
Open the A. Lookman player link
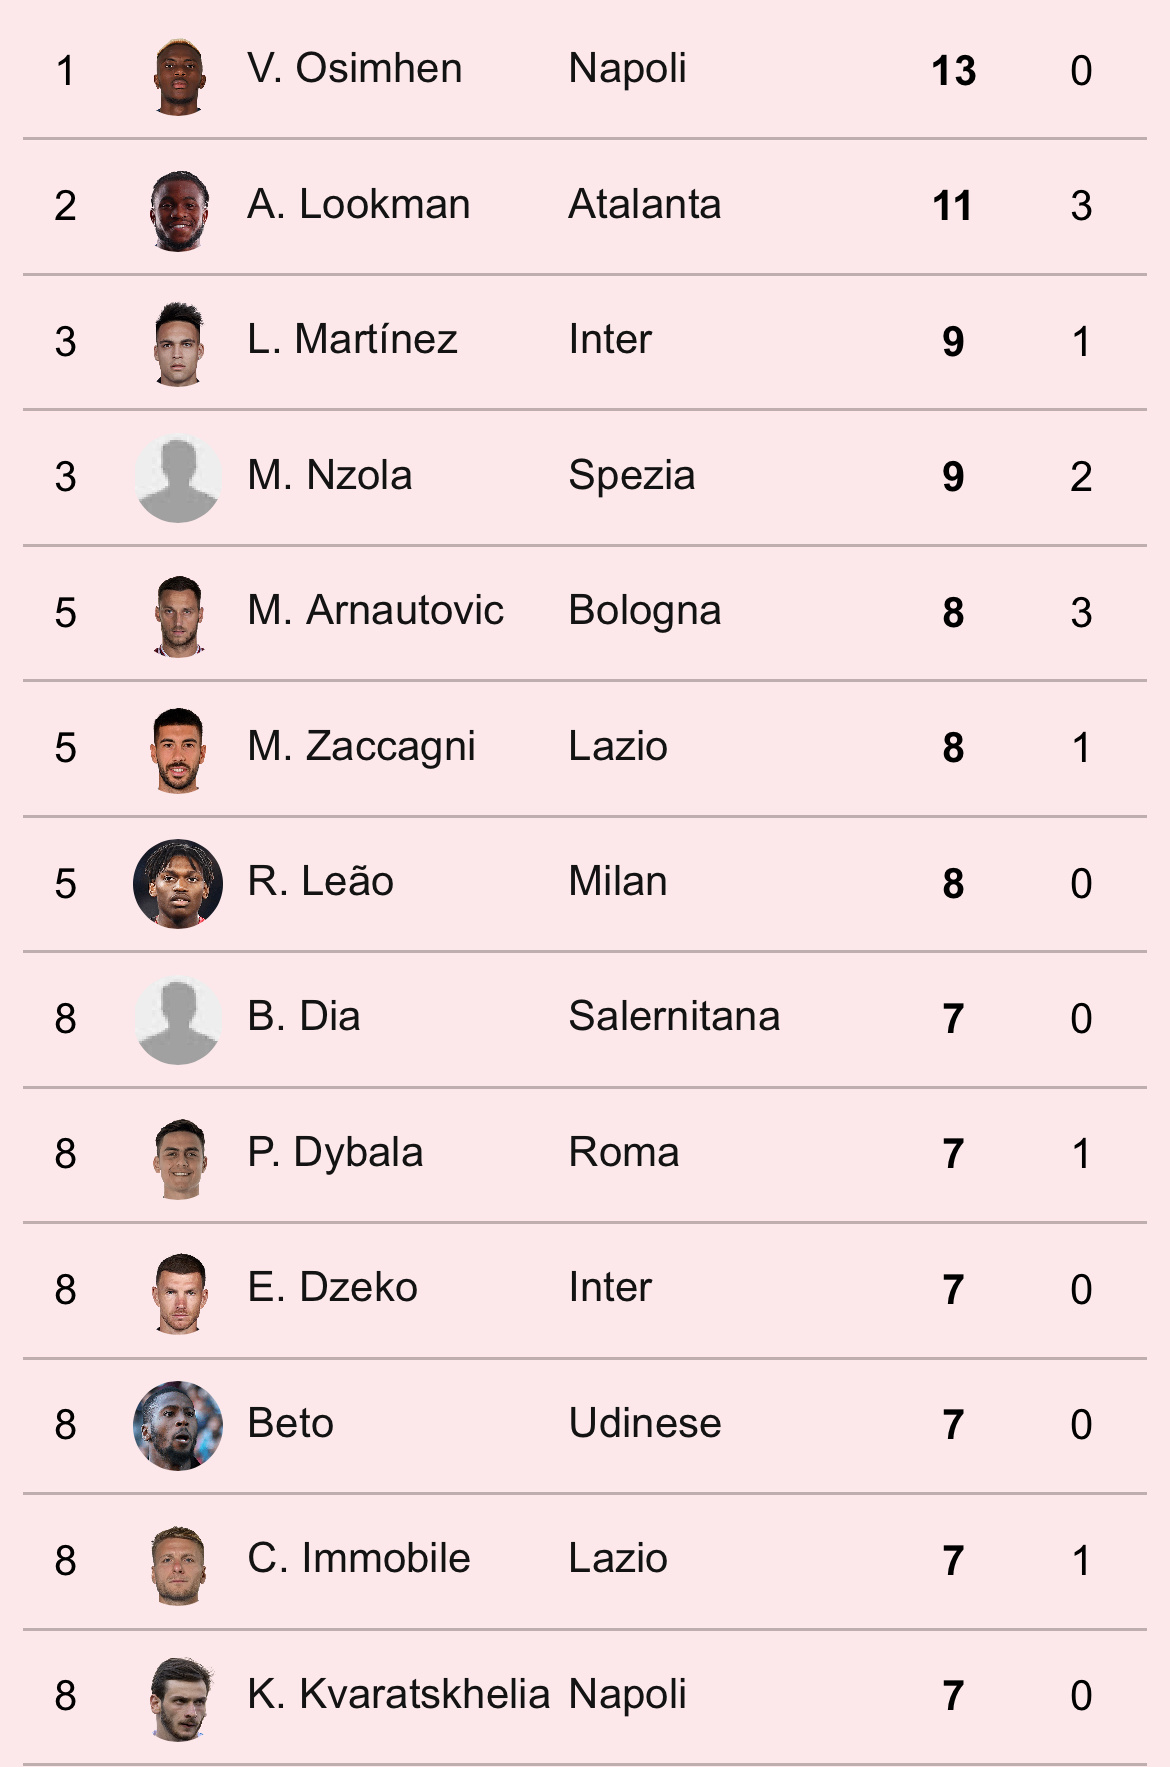click(359, 205)
